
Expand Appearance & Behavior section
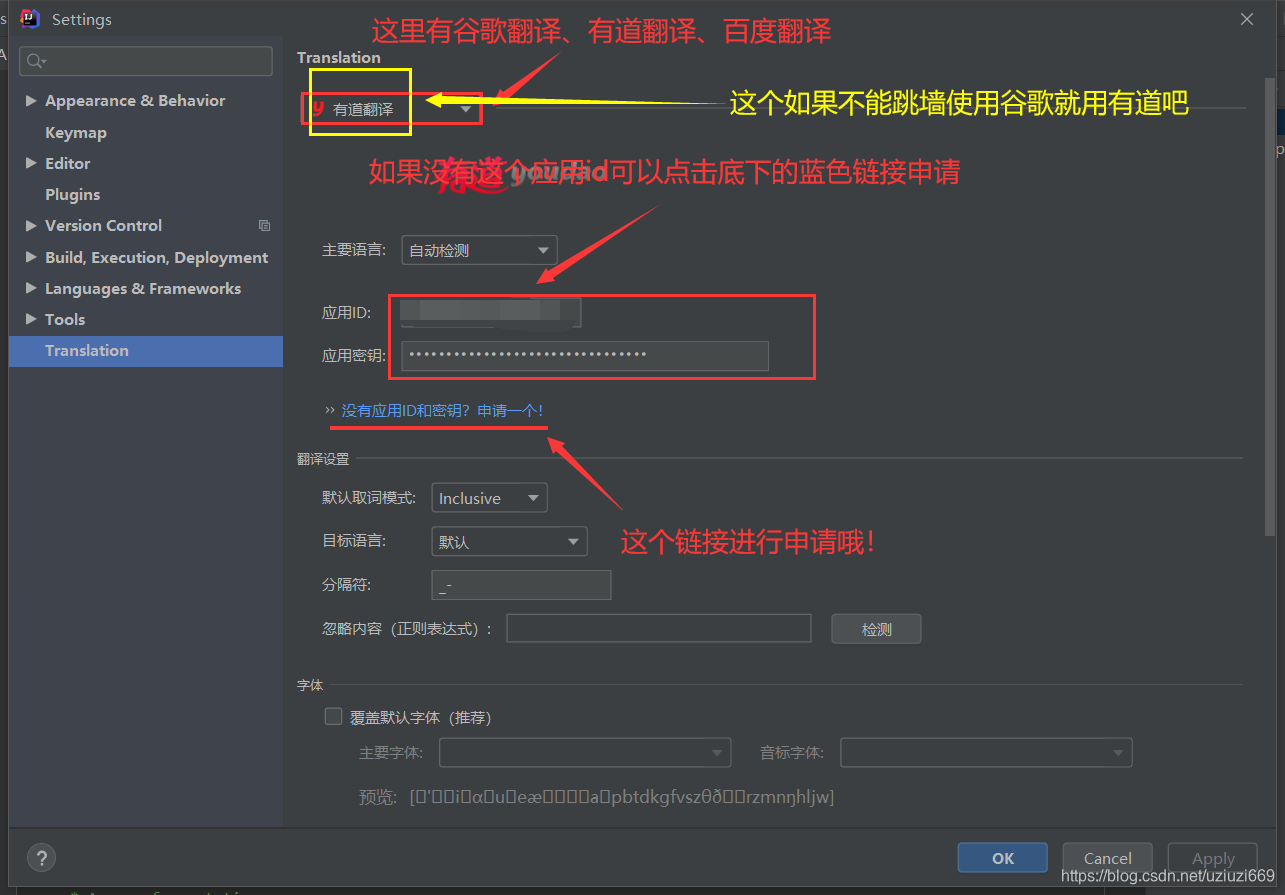[x=31, y=101]
